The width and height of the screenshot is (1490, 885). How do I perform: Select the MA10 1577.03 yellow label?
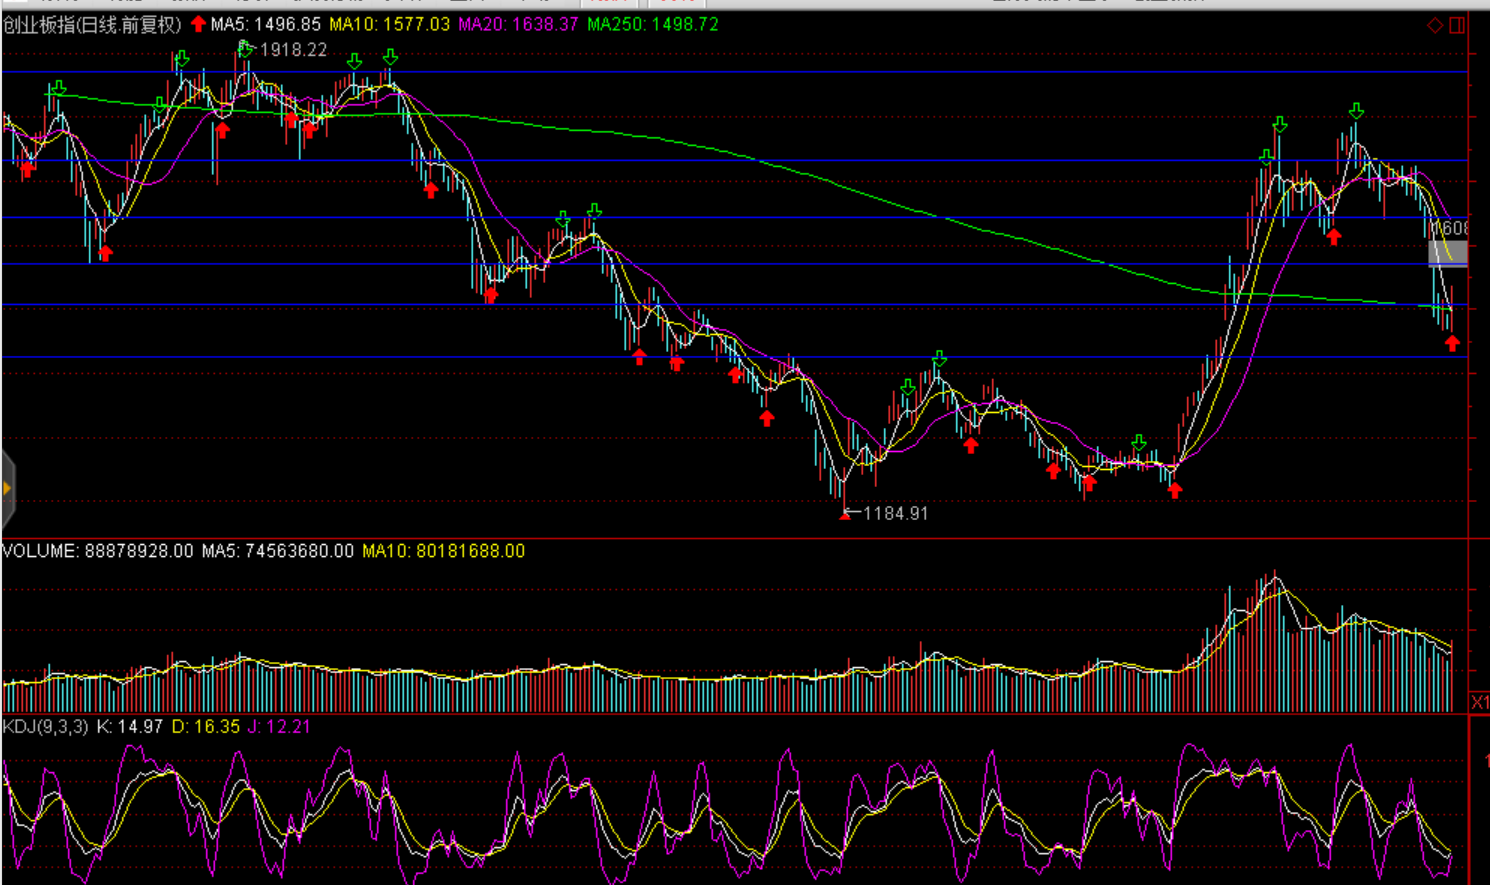click(389, 24)
